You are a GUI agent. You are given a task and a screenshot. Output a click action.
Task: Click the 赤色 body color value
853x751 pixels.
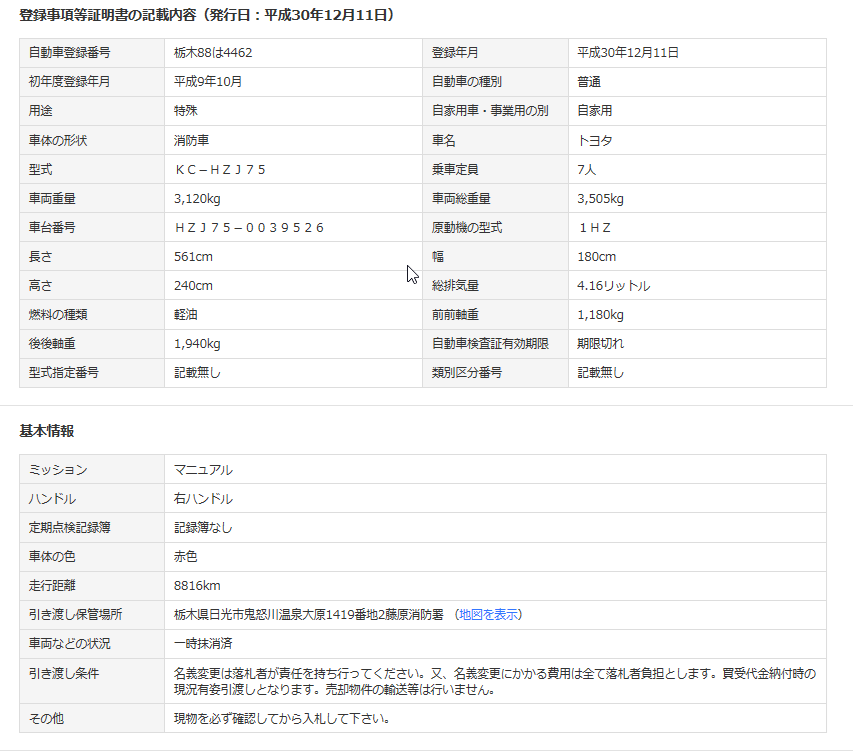coord(186,556)
